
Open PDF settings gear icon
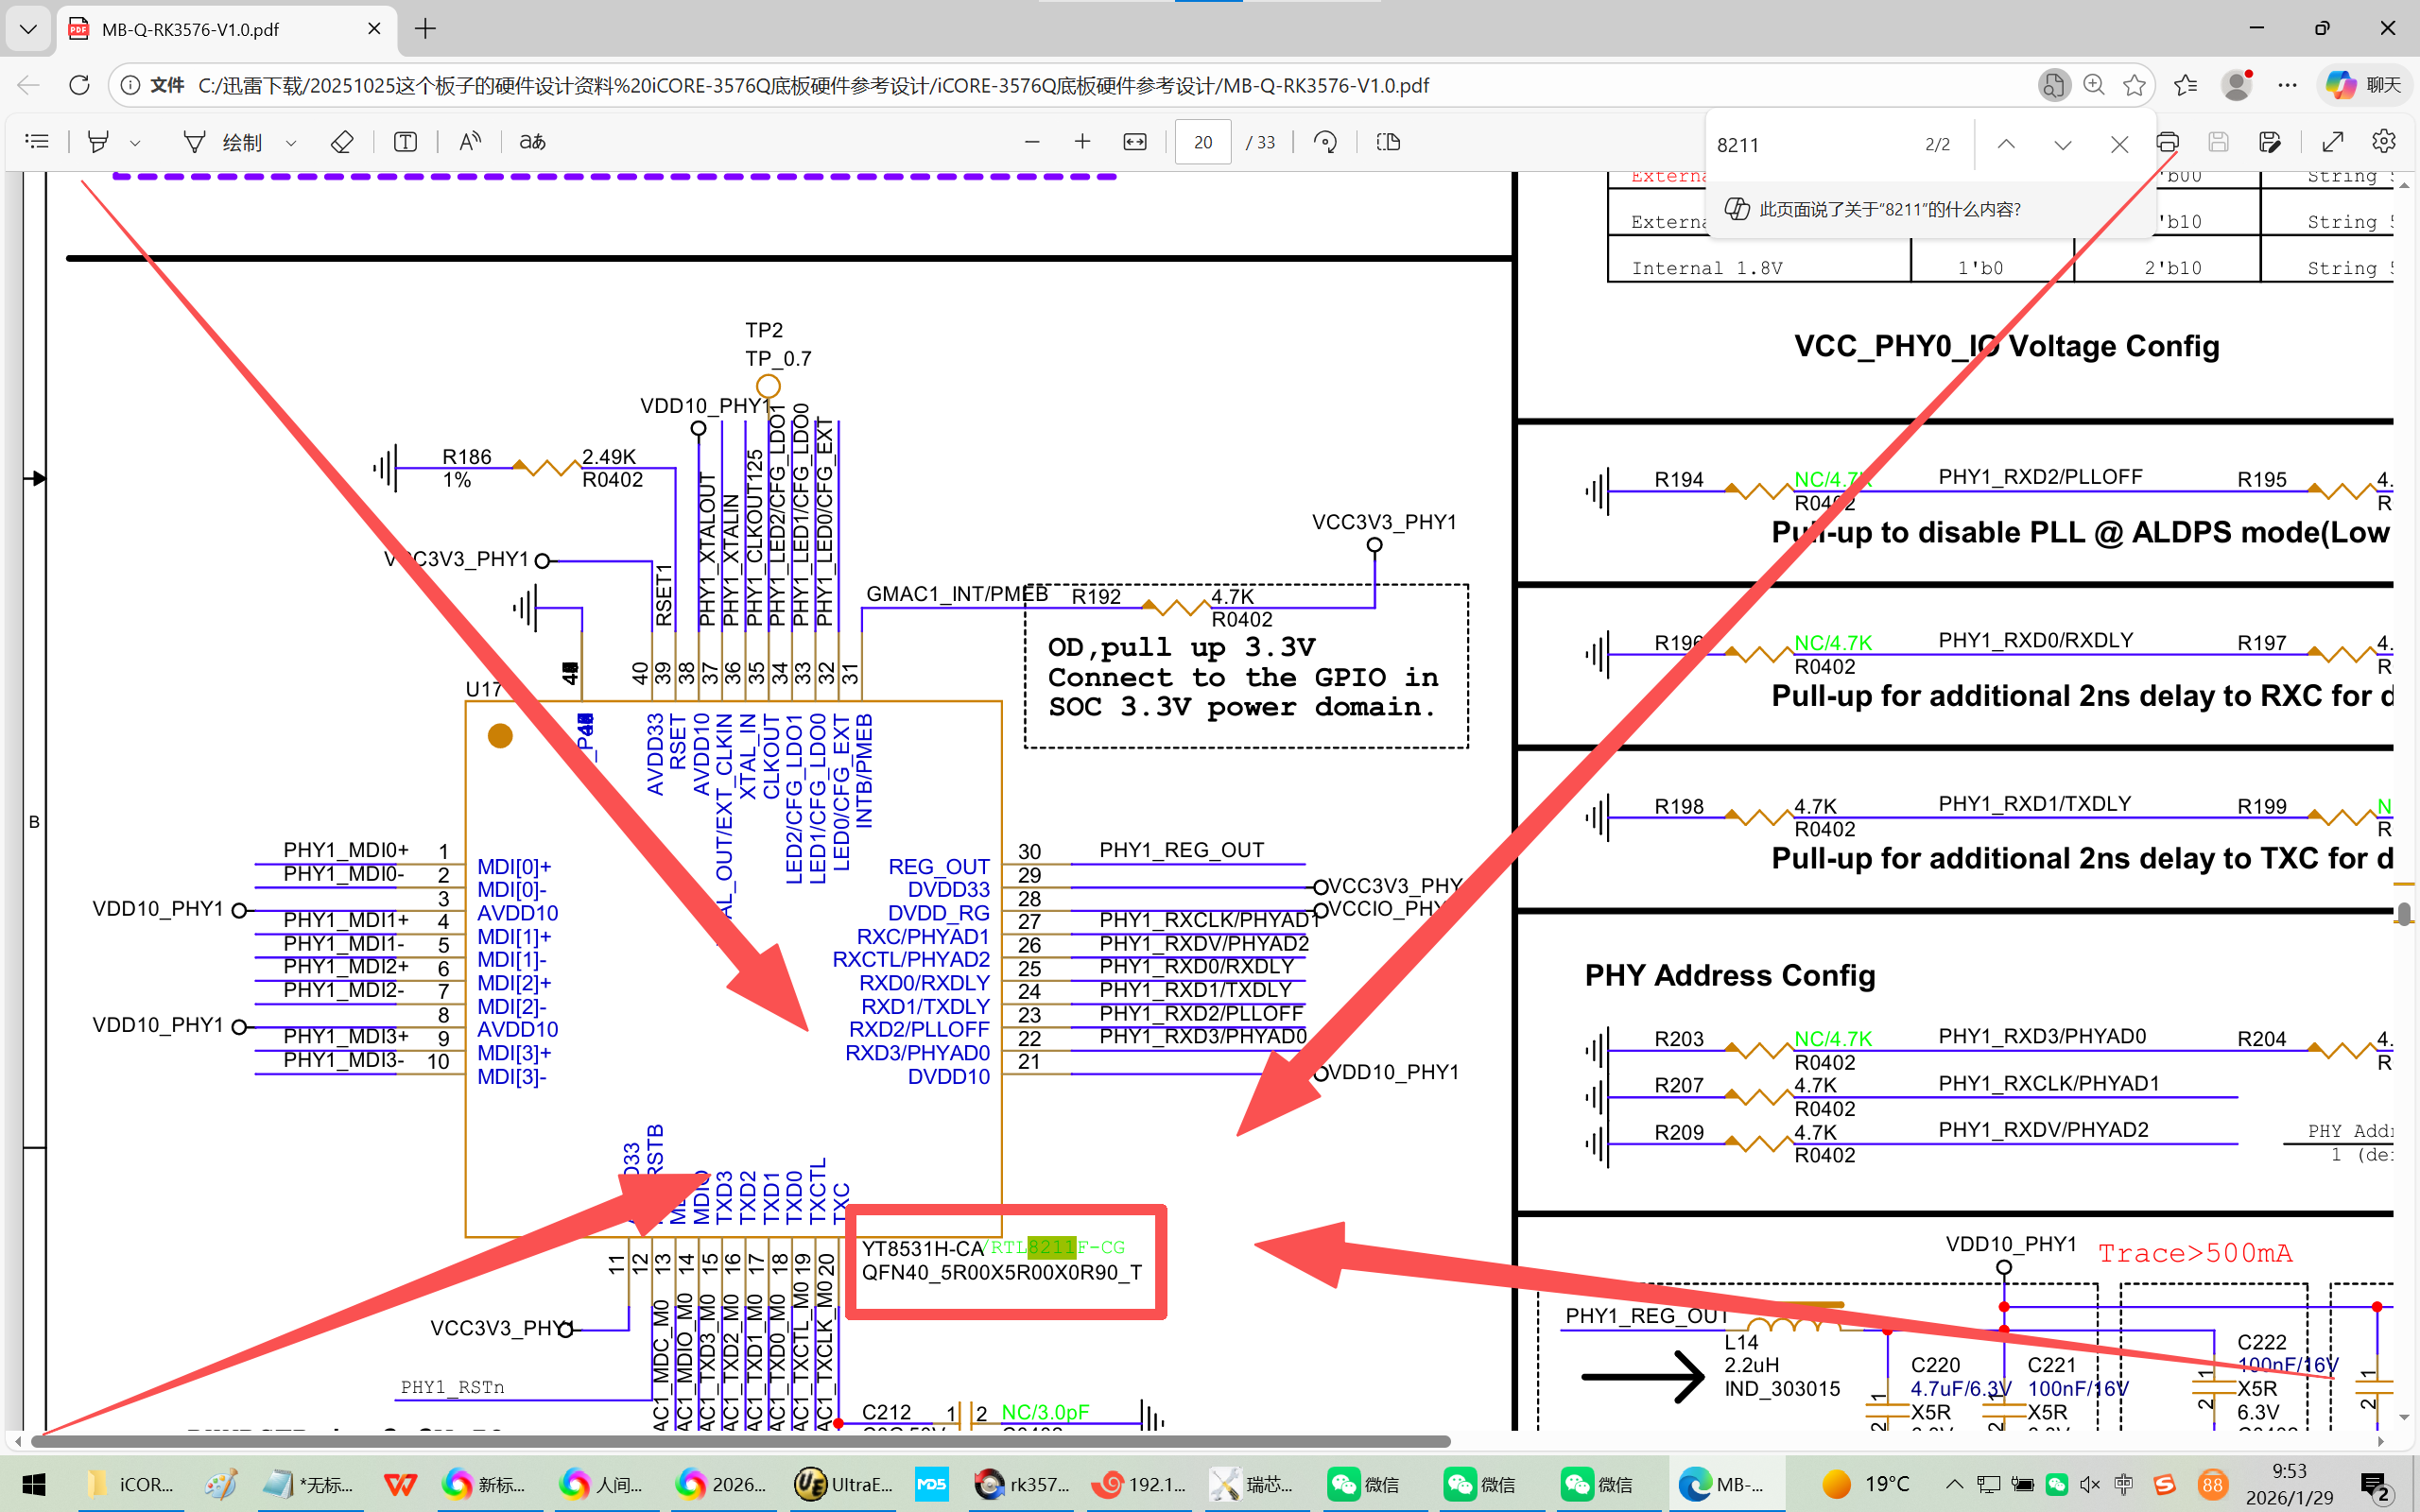click(x=2383, y=142)
